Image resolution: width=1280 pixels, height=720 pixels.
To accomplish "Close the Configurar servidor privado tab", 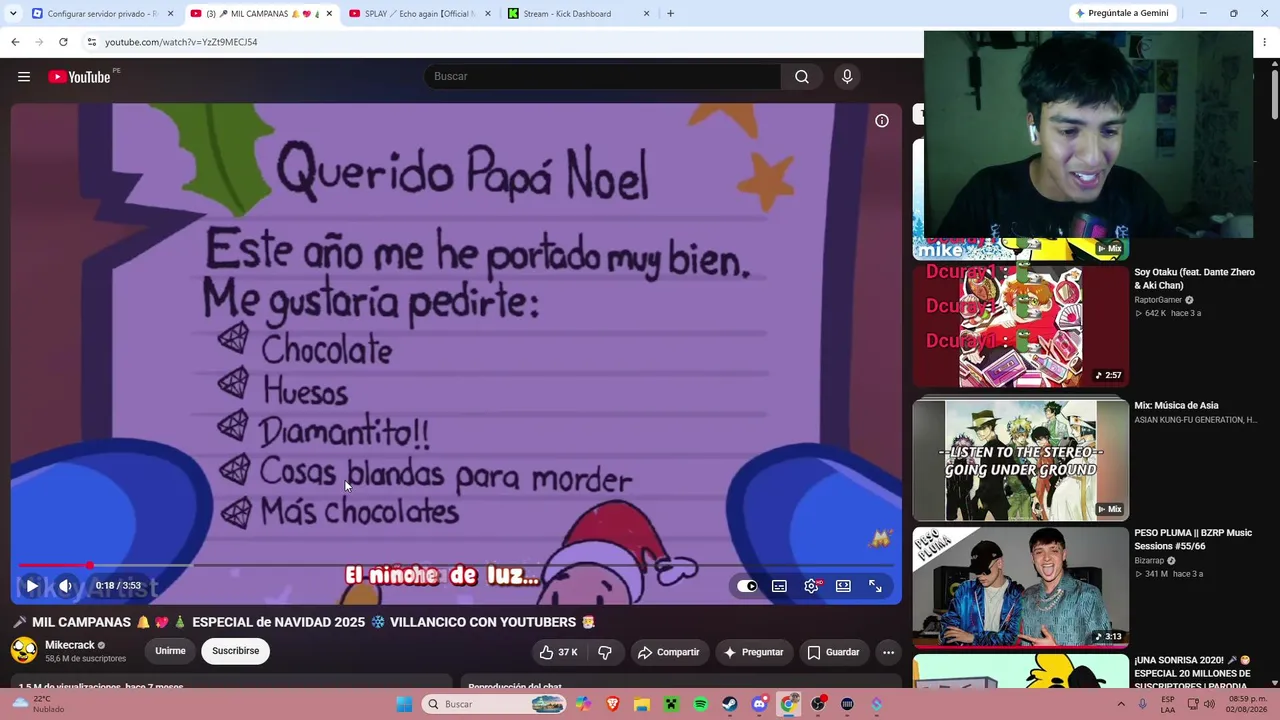I will click(x=171, y=14).
